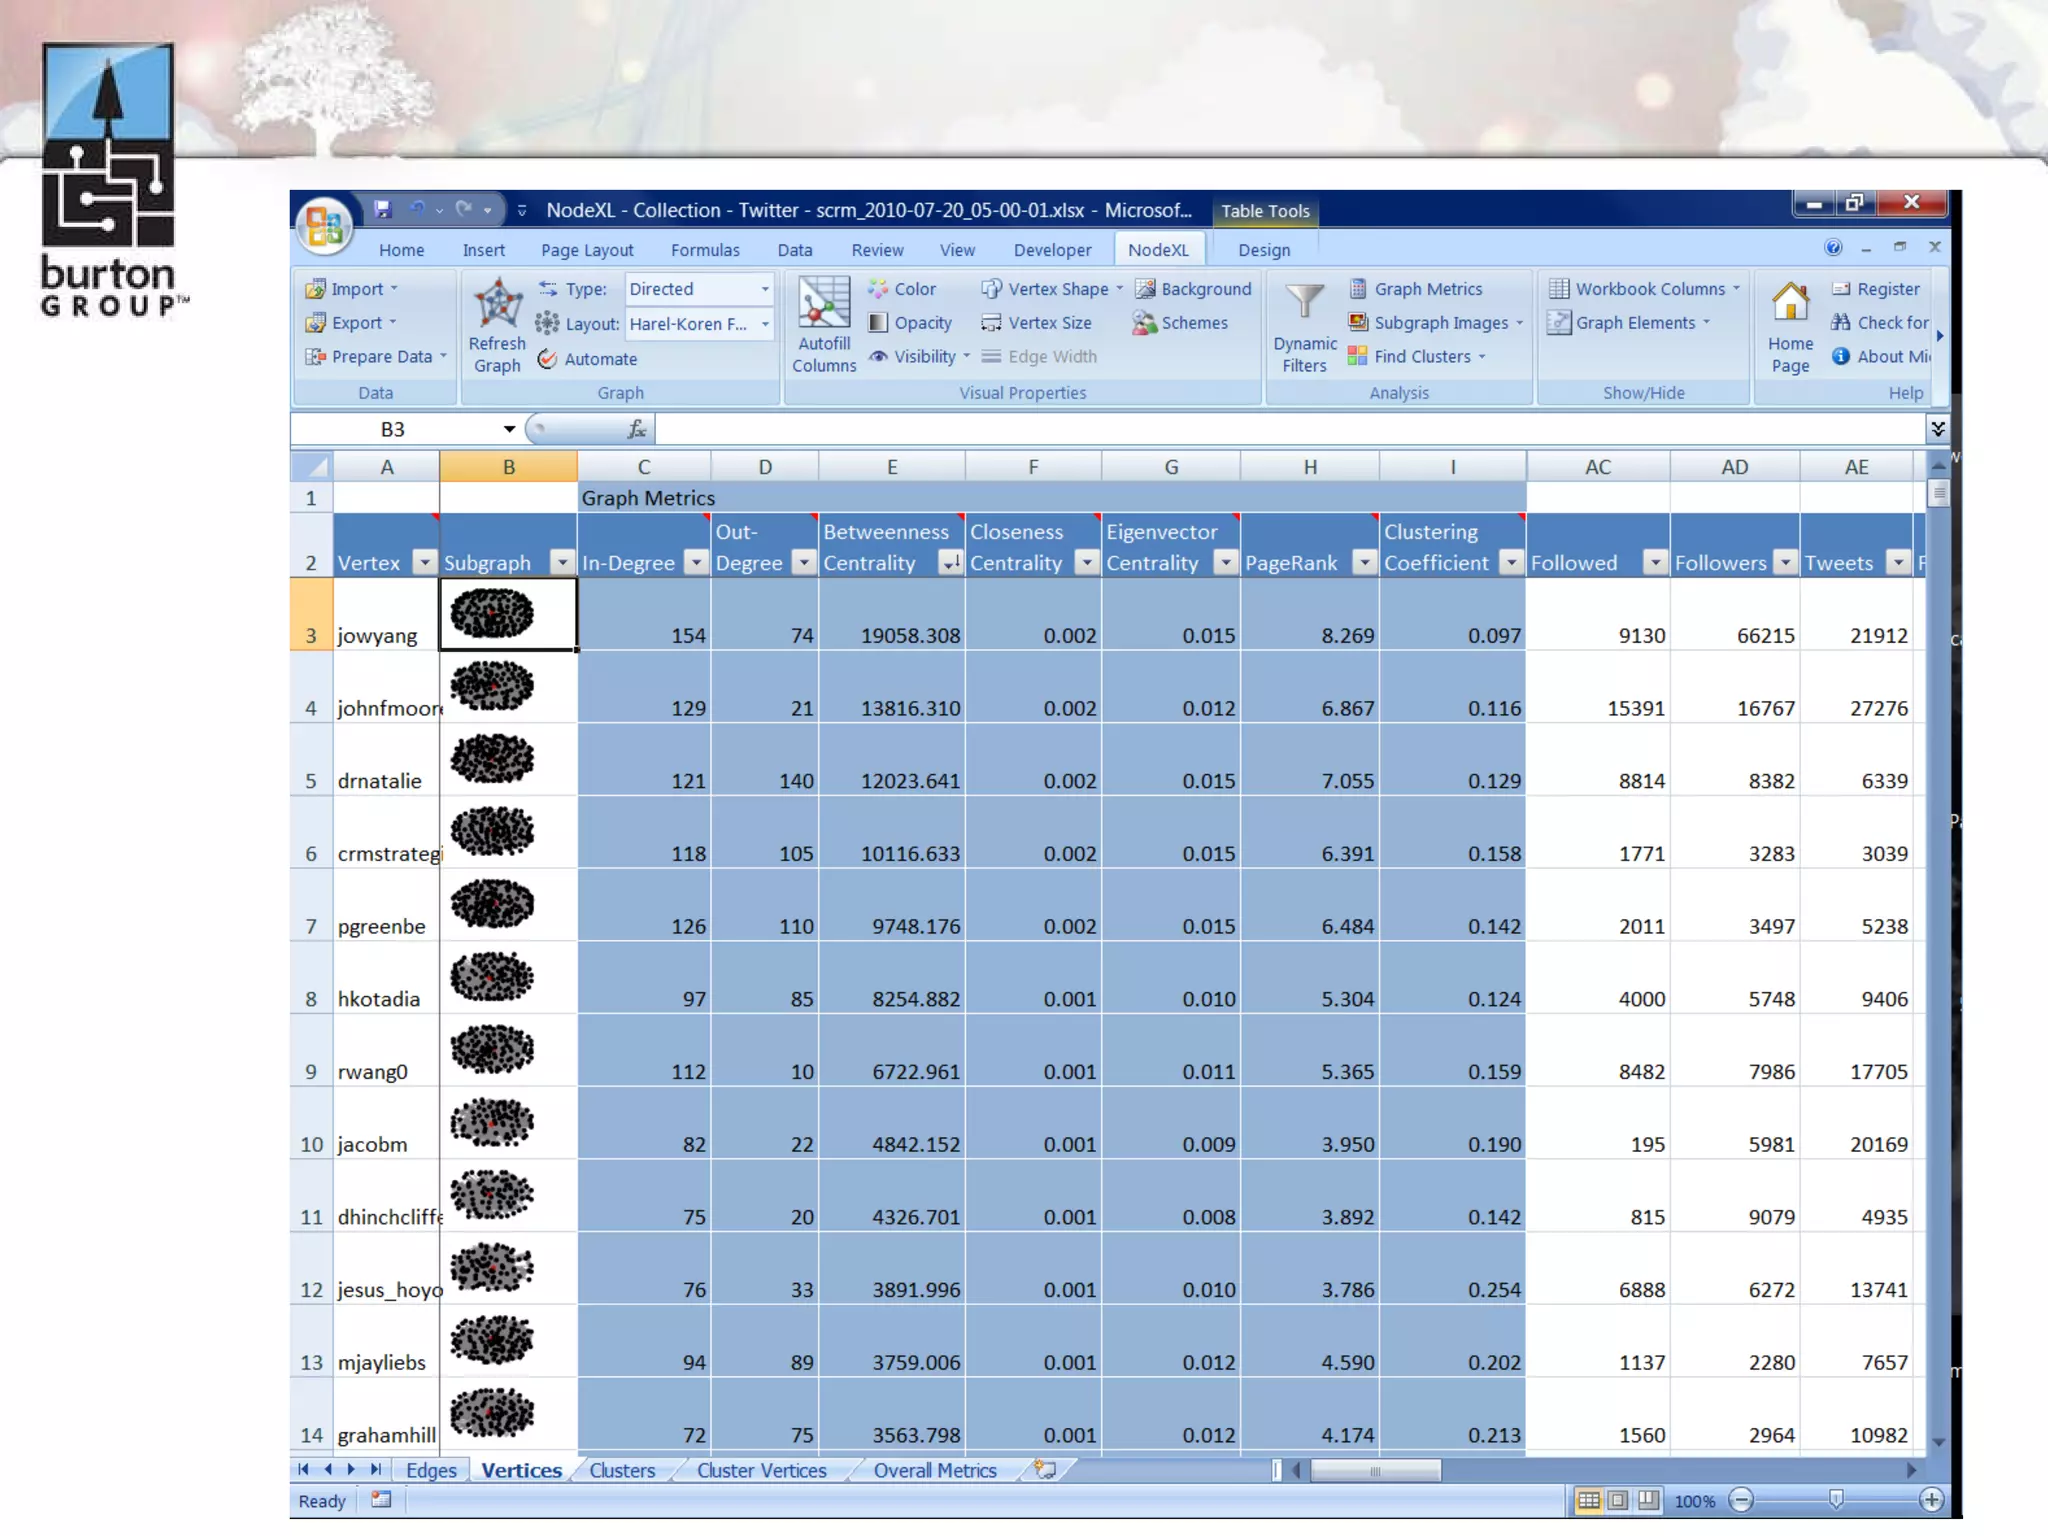The image size is (2048, 1536).
Task: Open the Clusters worksheet tab
Action: point(622,1470)
